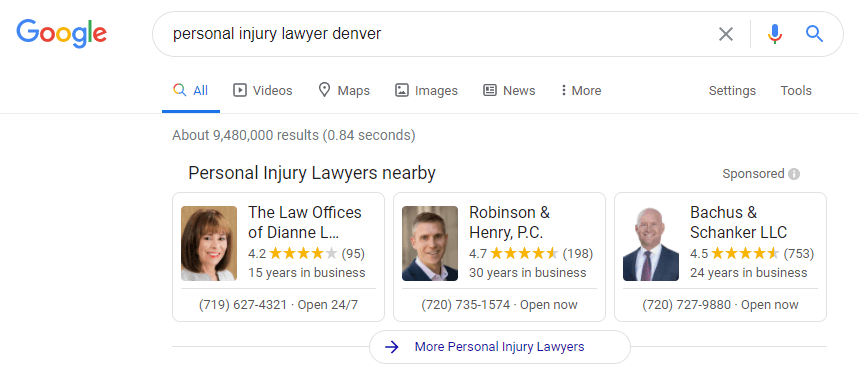This screenshot has width=858, height=375.
Task: Click the Videos play icon tab
Action: point(240,90)
